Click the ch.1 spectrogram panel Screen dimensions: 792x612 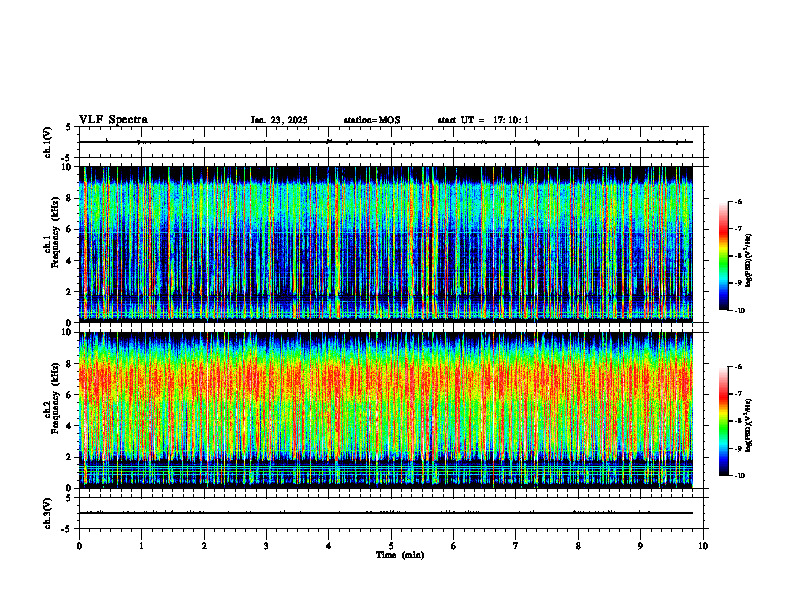[x=386, y=243]
